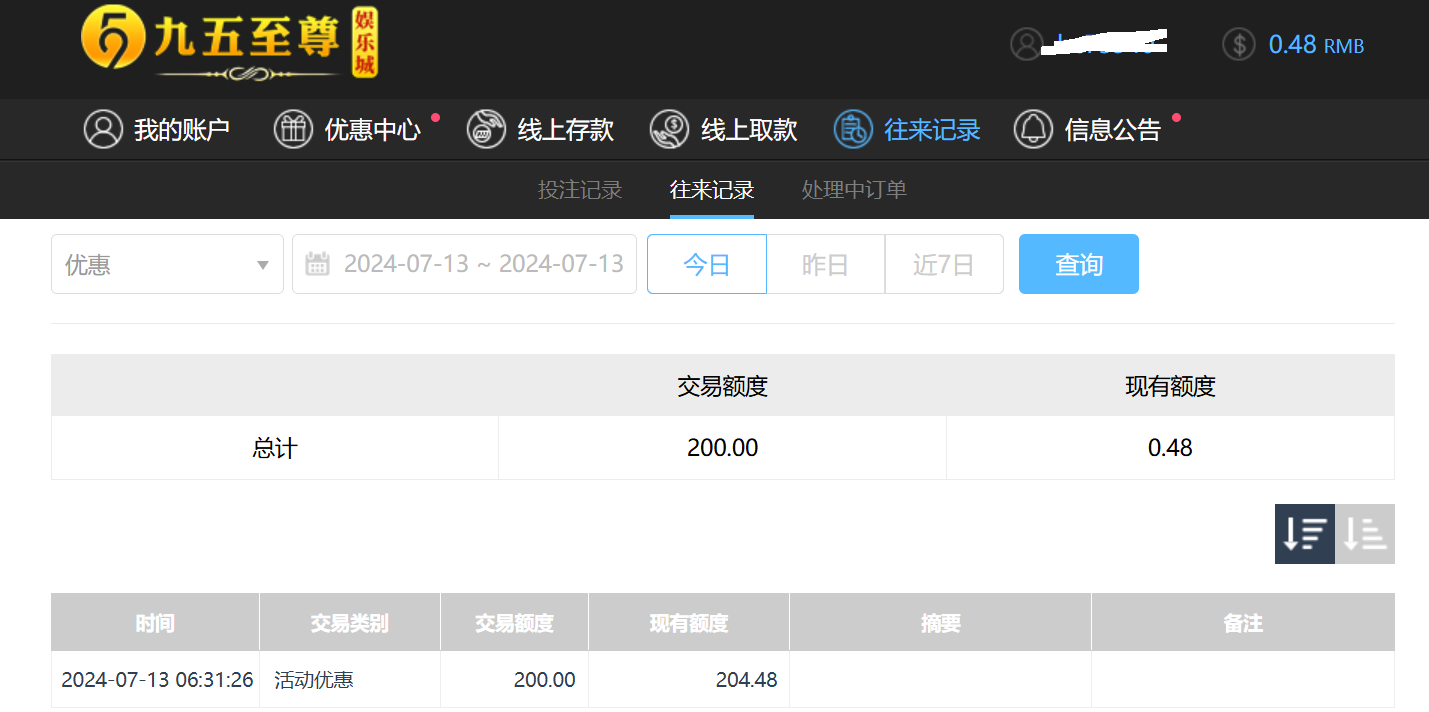The height and width of the screenshot is (712, 1429).
Task: Switch to the 处理中订单 tab
Action: coord(854,190)
